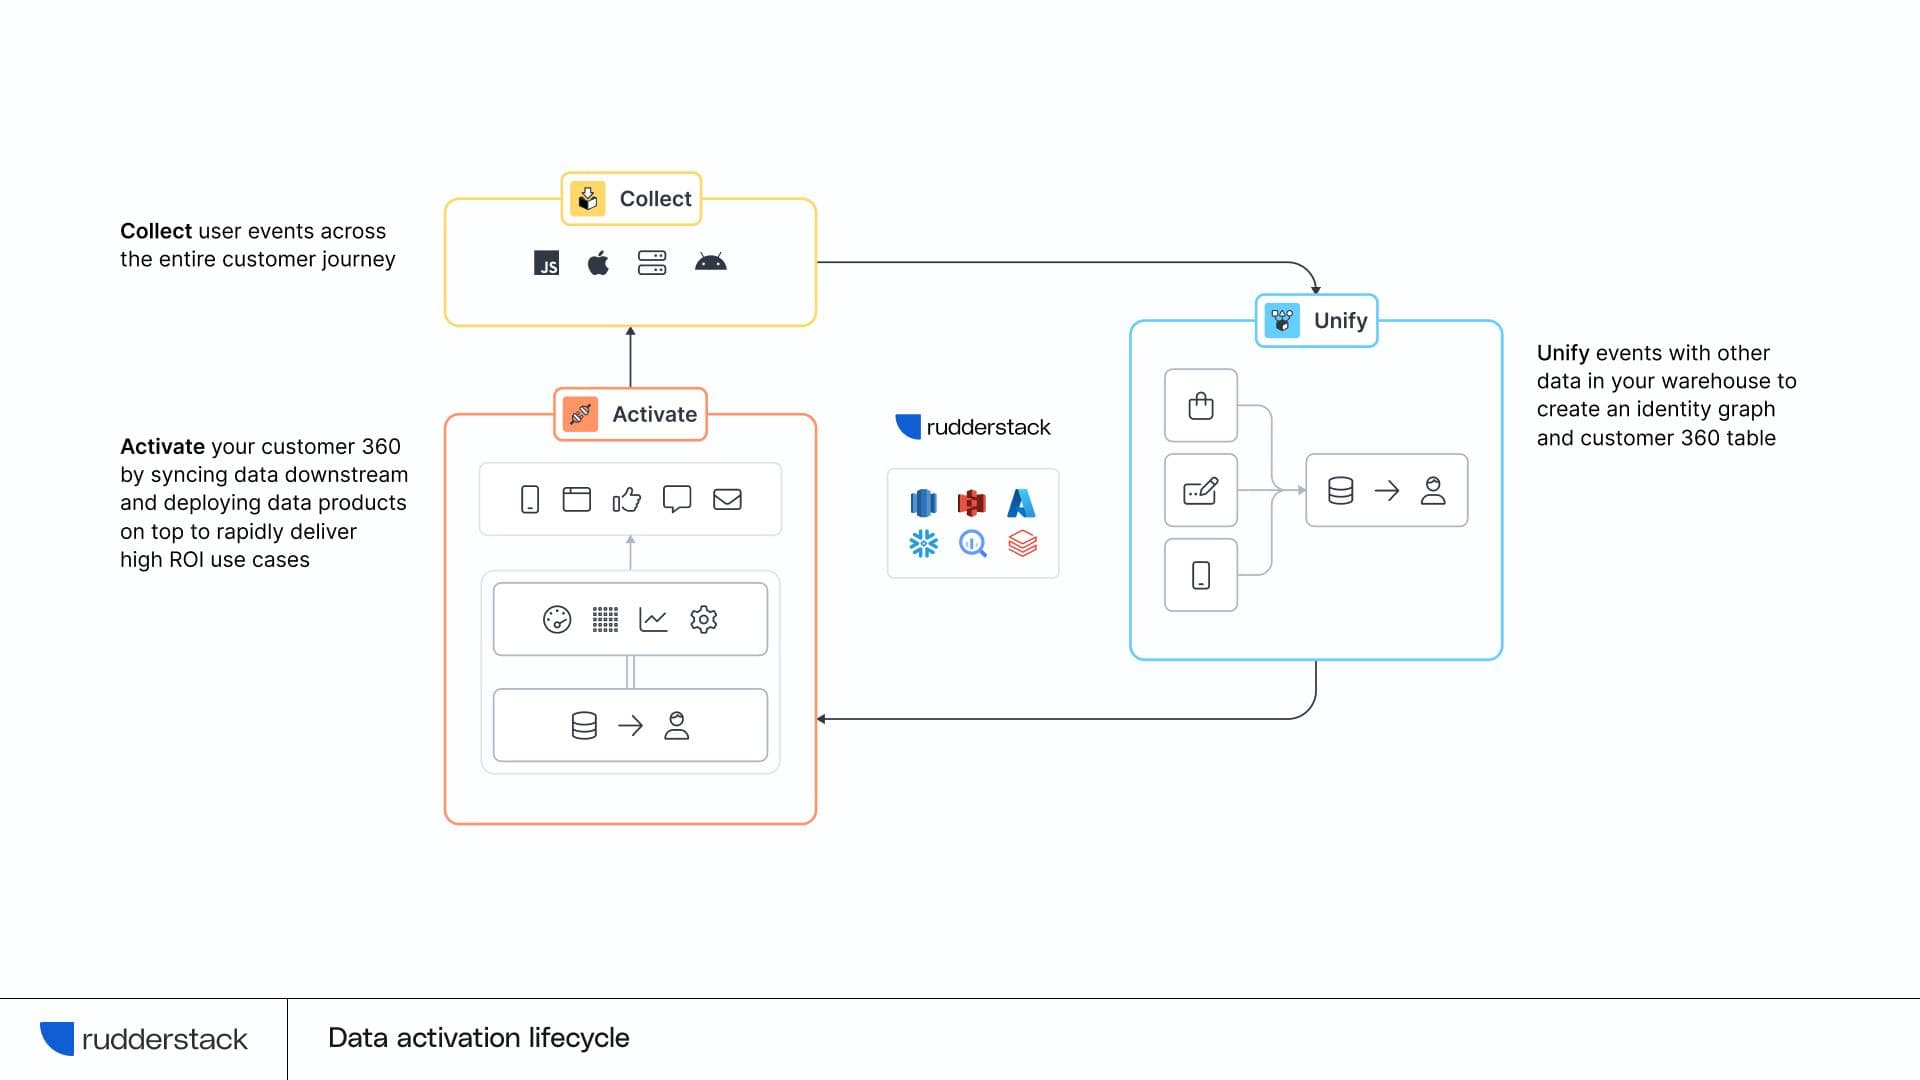Click the shopping bag box in Unify
This screenshot has height=1080, width=1920.
(x=1201, y=406)
